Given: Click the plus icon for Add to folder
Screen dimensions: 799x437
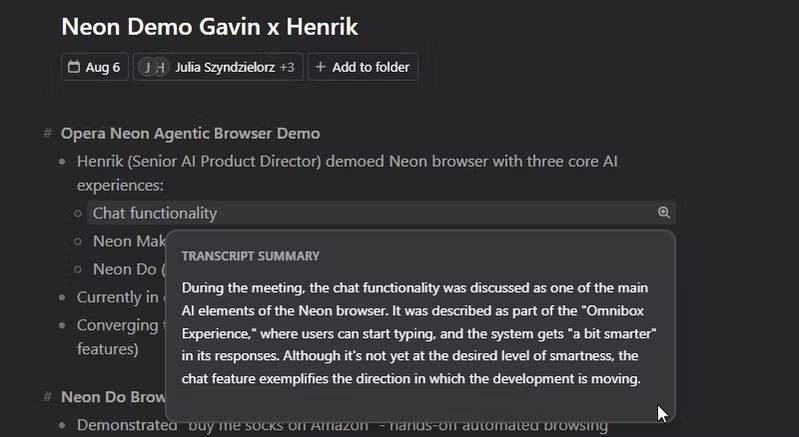Looking at the screenshot, I should coord(320,68).
